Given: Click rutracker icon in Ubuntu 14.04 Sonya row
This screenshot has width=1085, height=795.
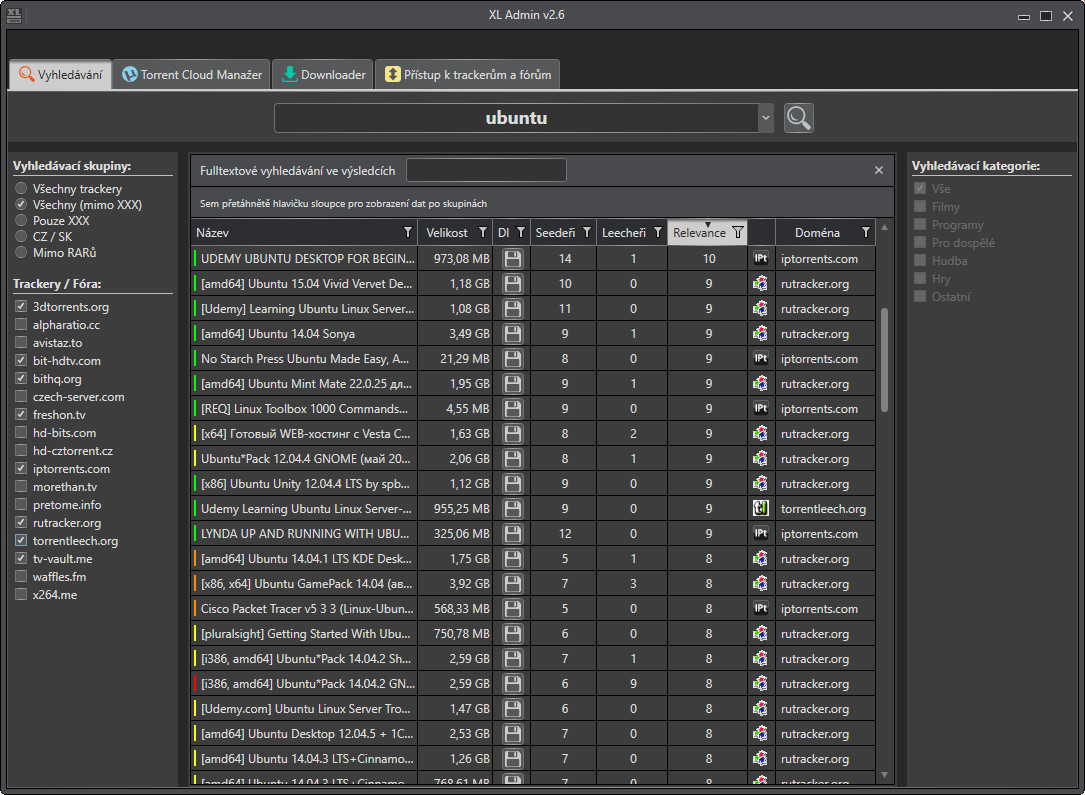Looking at the screenshot, I should pyautogui.click(x=760, y=333).
